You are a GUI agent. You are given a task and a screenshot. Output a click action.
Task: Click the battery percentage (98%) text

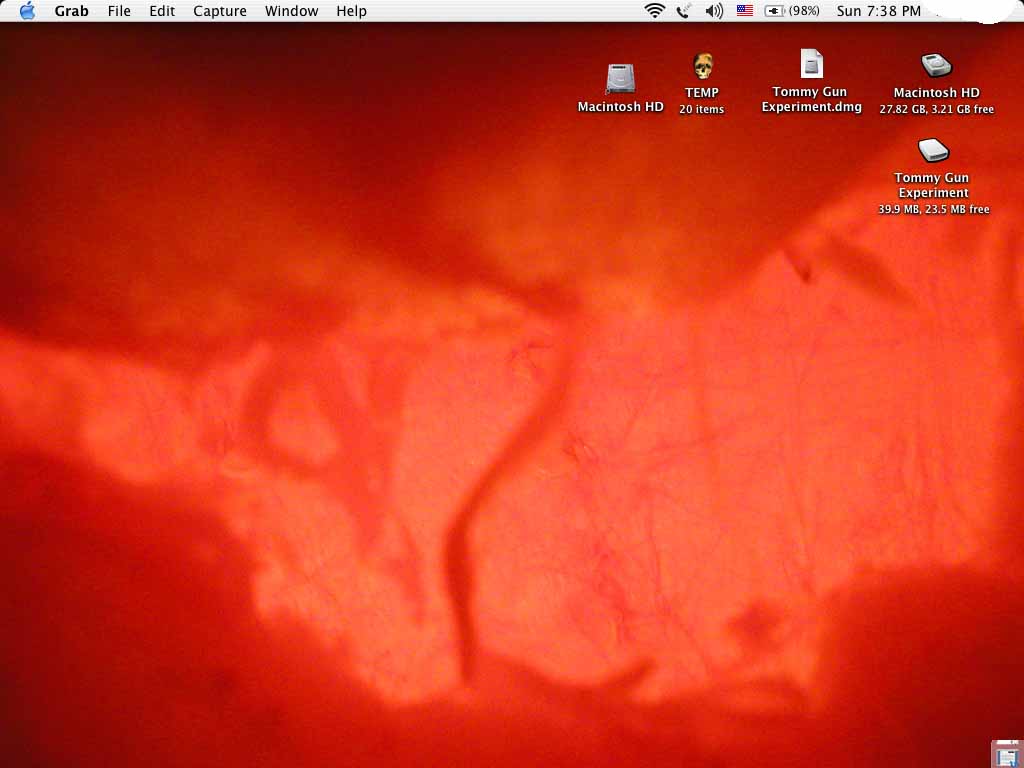[x=804, y=10]
